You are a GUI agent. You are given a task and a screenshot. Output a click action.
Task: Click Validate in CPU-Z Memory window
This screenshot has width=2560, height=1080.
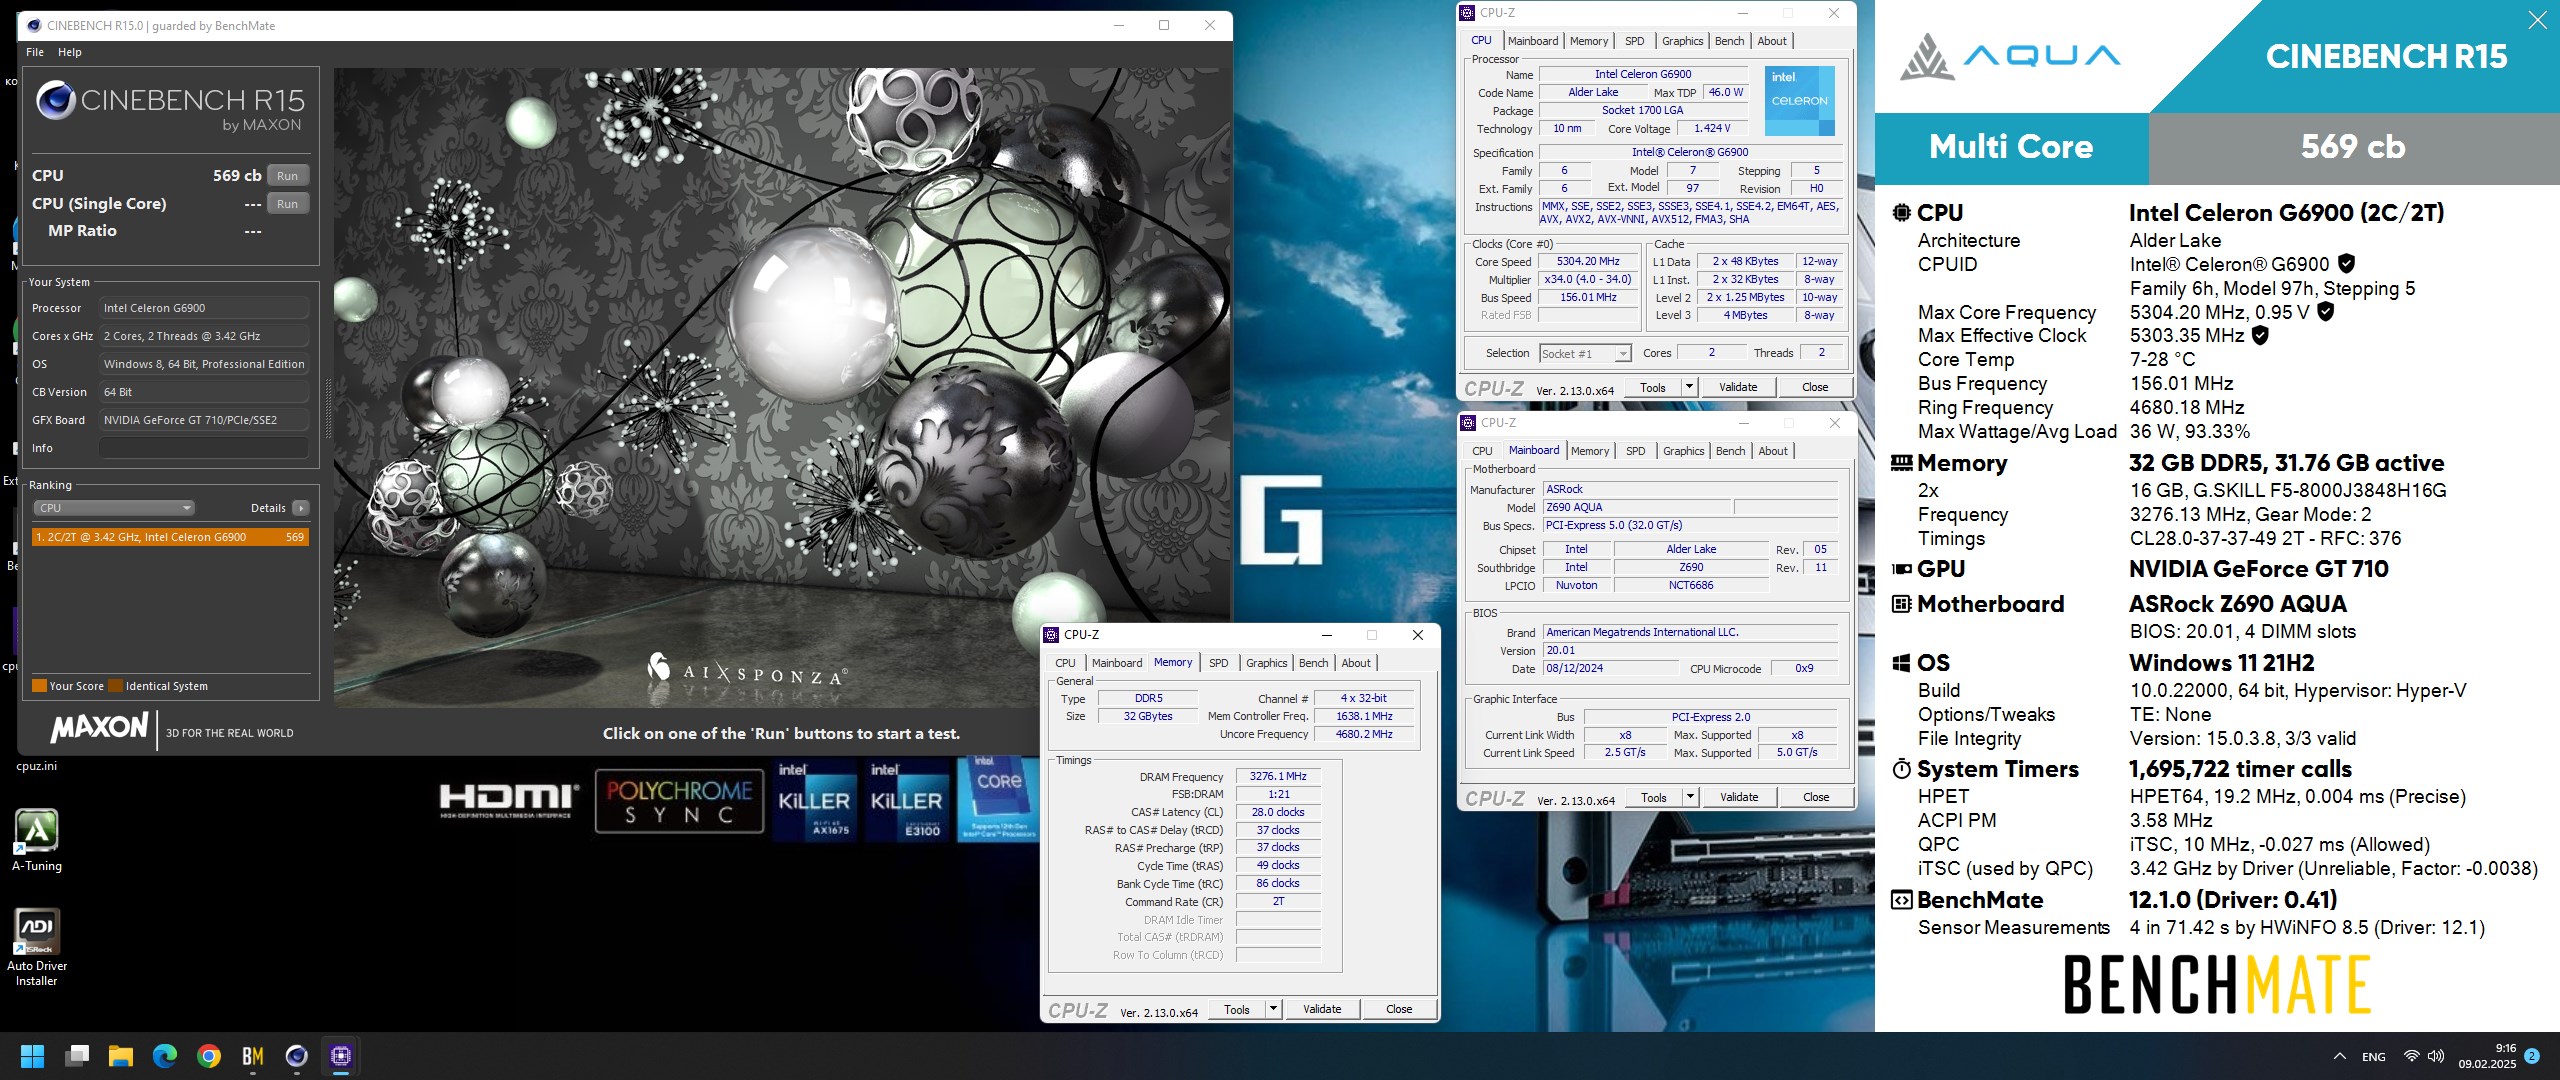[1322, 1009]
